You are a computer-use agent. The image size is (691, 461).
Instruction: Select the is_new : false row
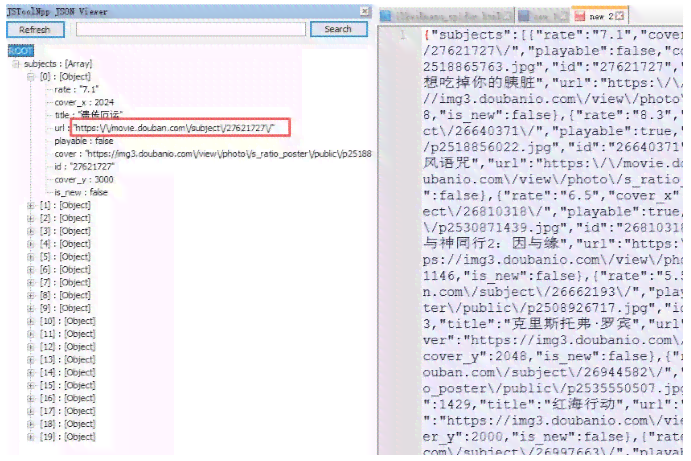[x=81, y=193]
